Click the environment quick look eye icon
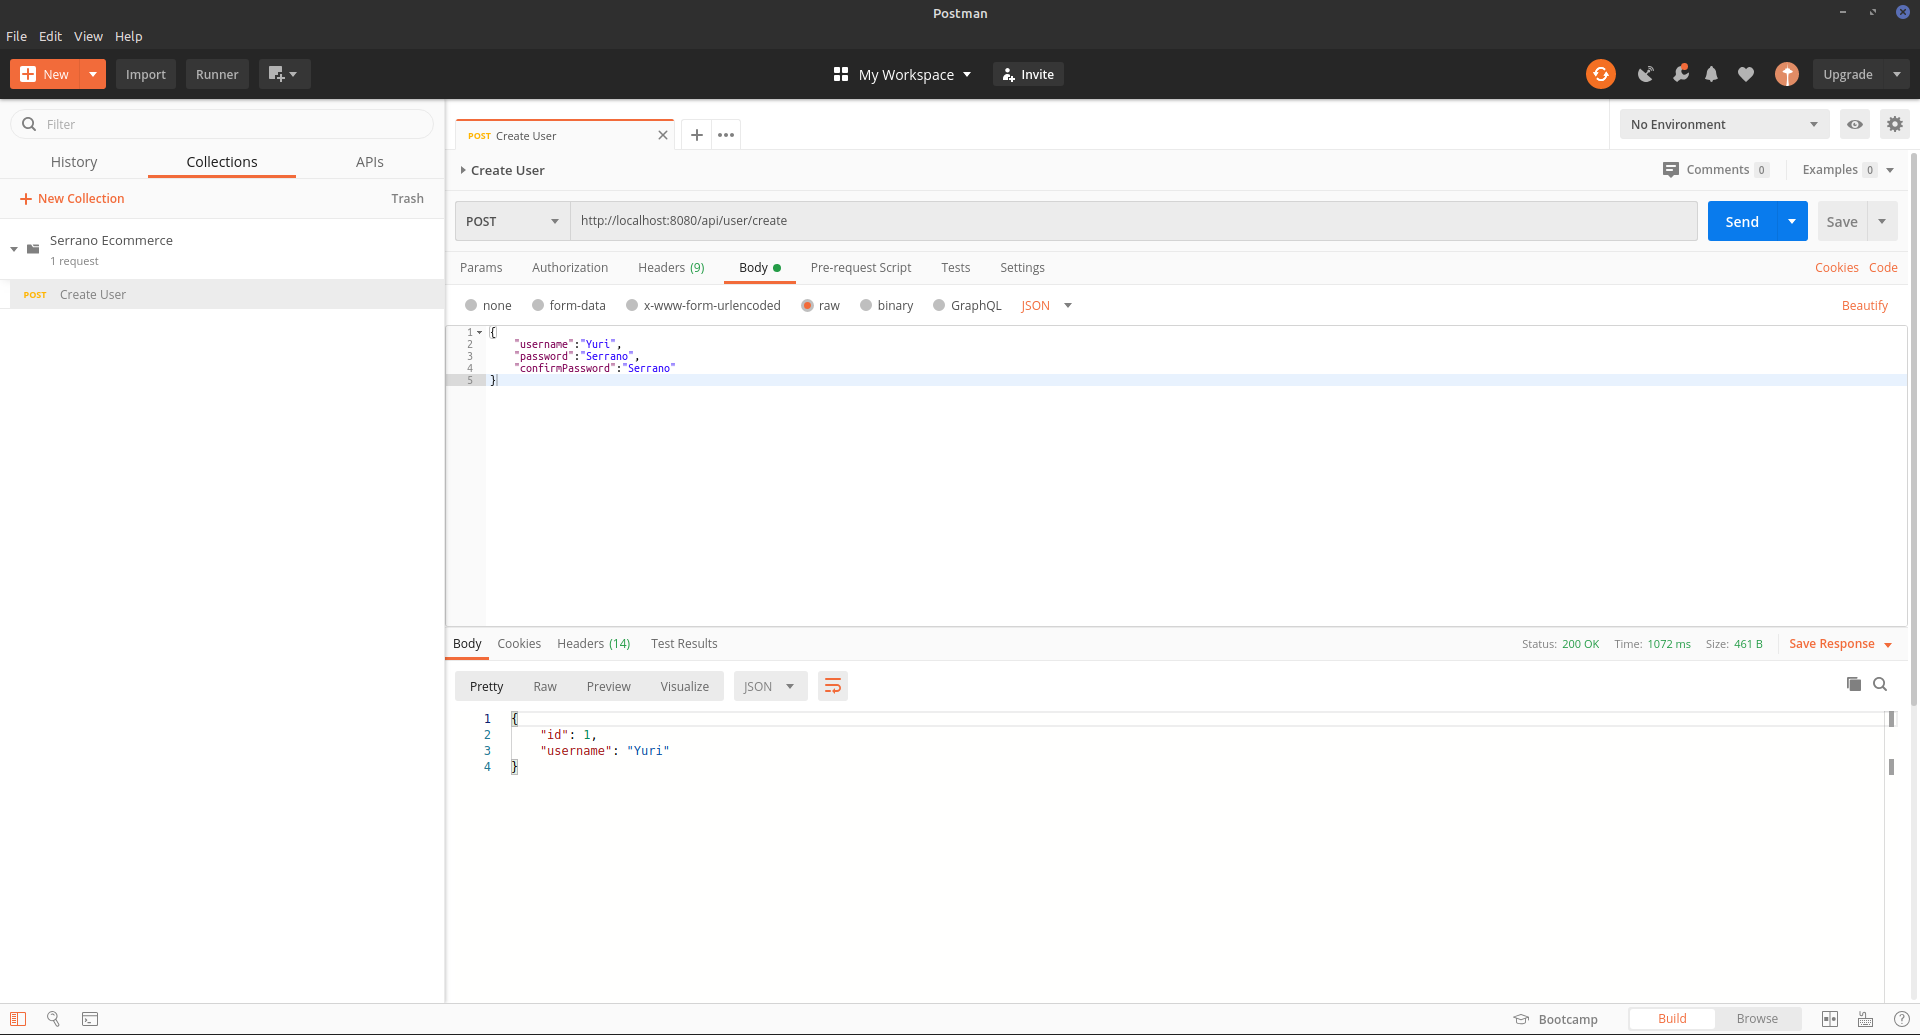1920x1035 pixels. click(x=1855, y=124)
